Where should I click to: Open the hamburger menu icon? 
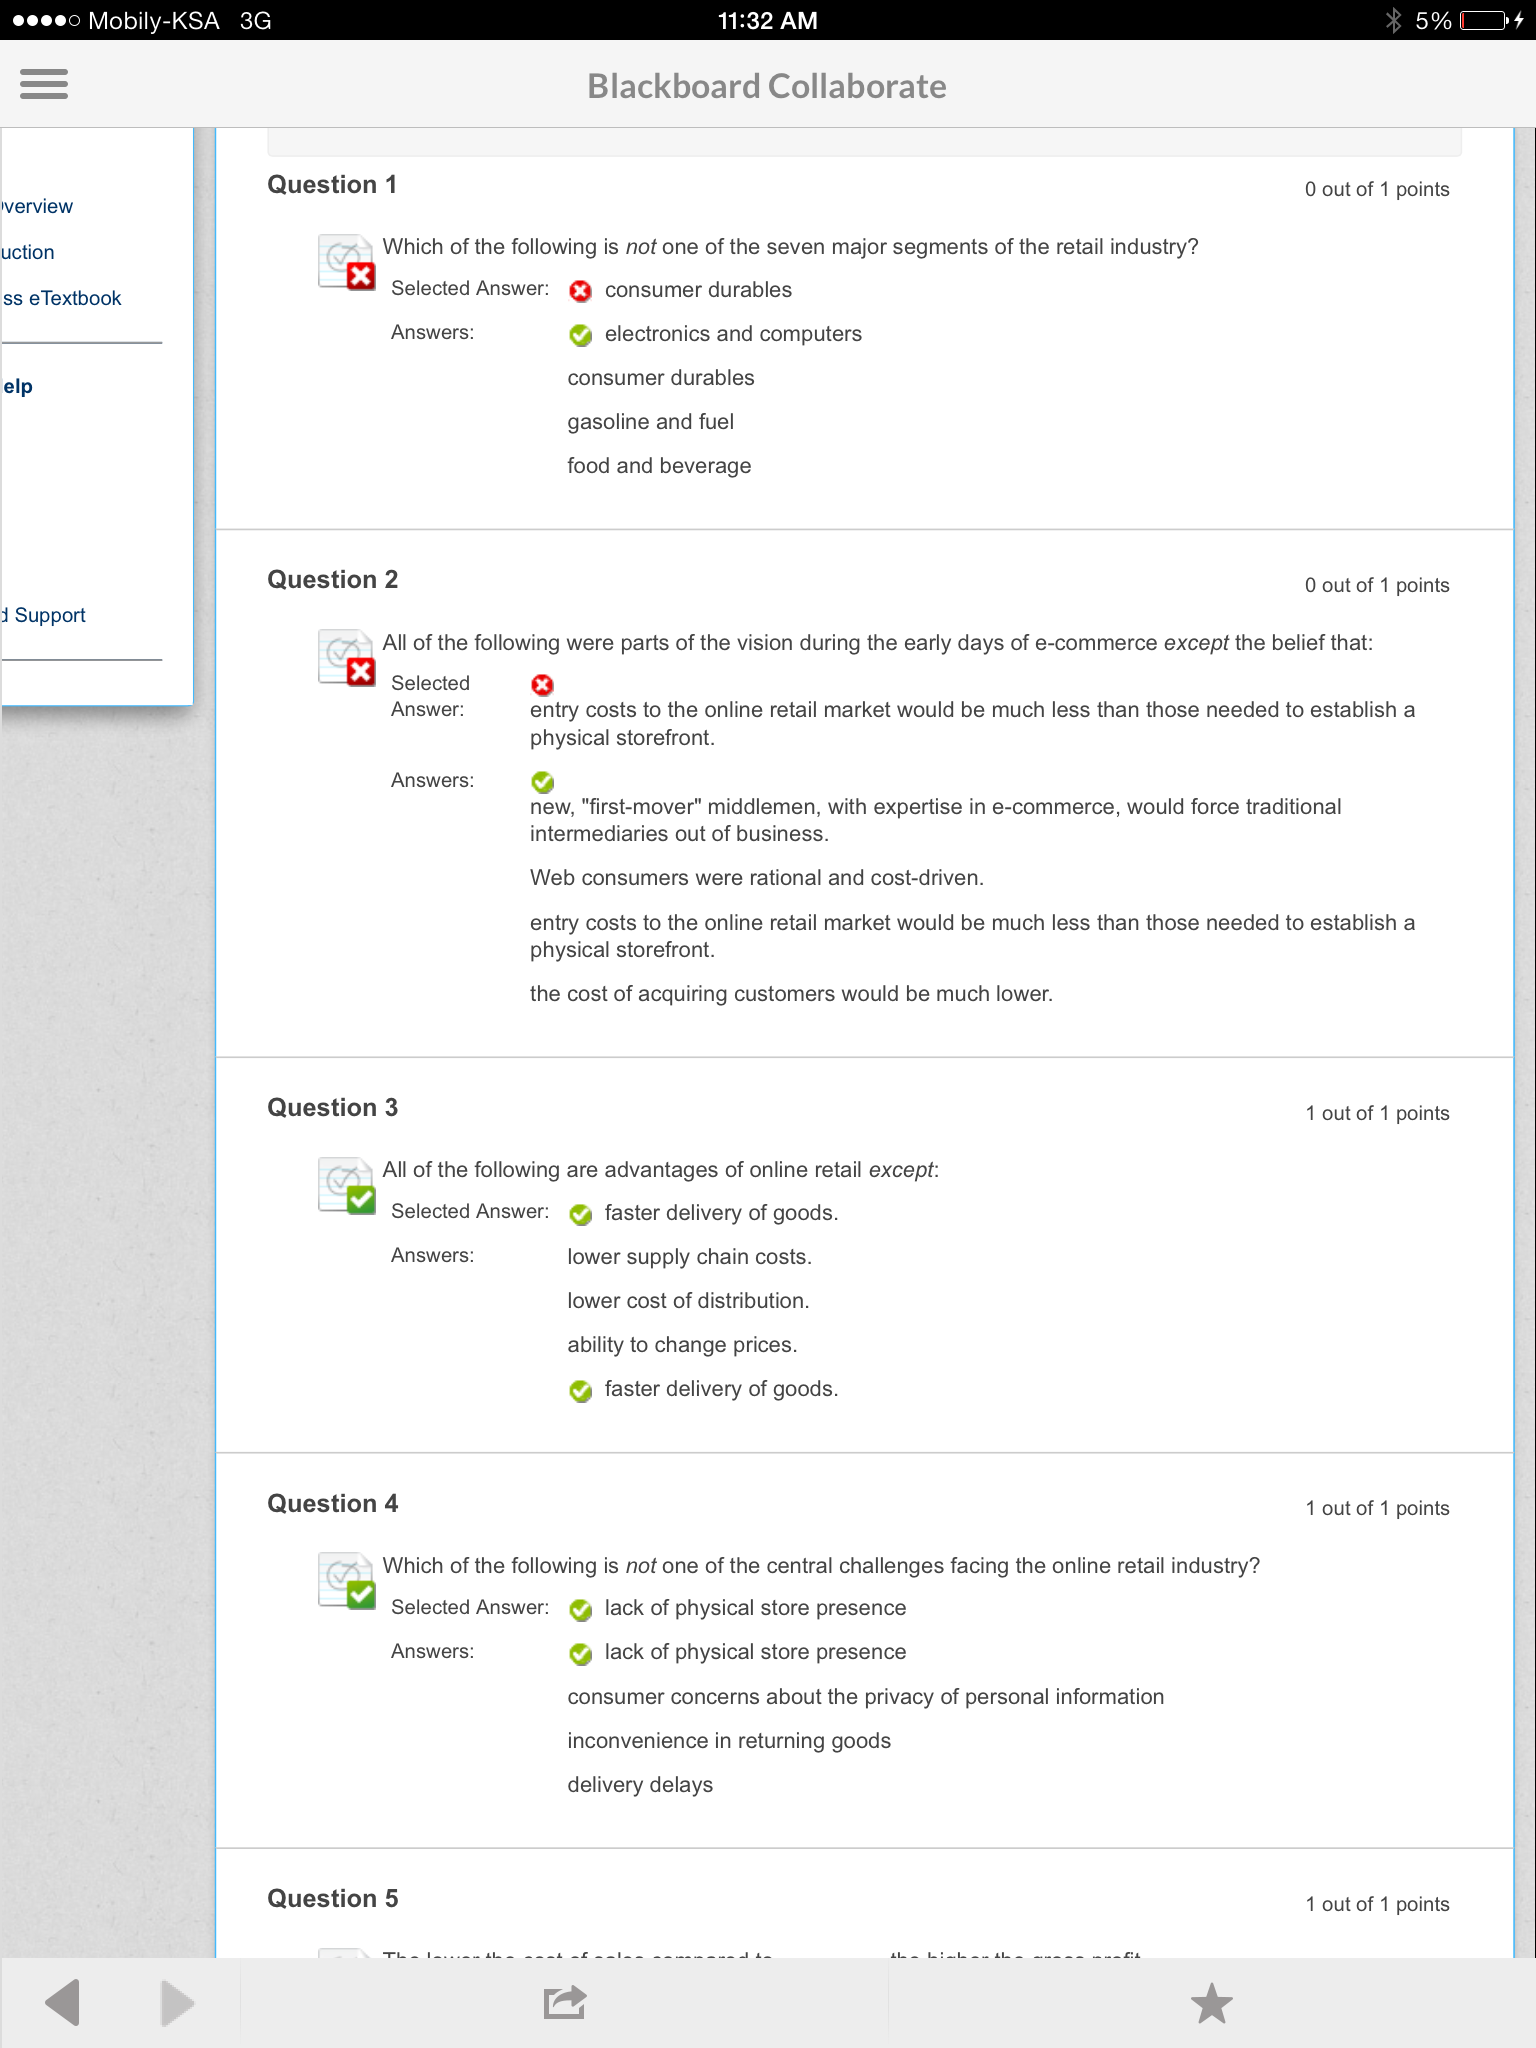click(44, 84)
